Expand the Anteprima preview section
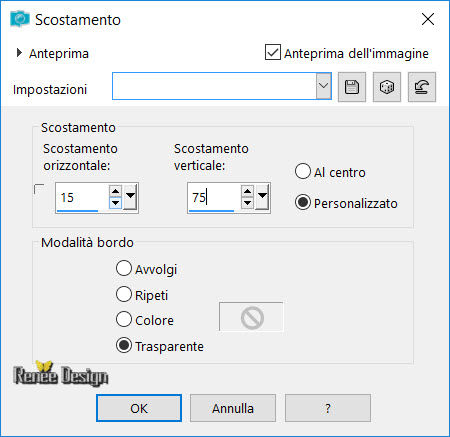This screenshot has width=450, height=437. coord(19,53)
